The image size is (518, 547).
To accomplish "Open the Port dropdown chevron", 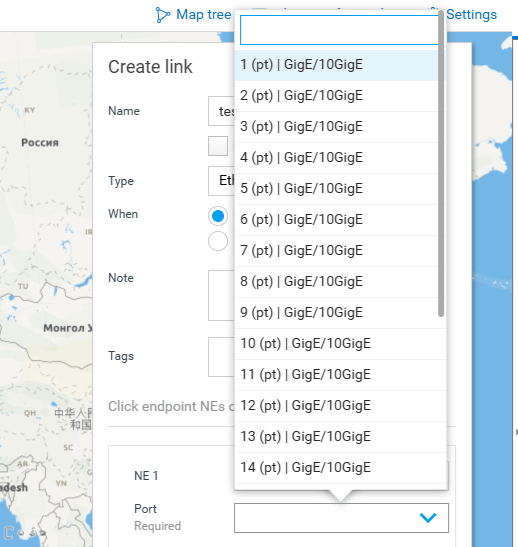I will click(428, 518).
